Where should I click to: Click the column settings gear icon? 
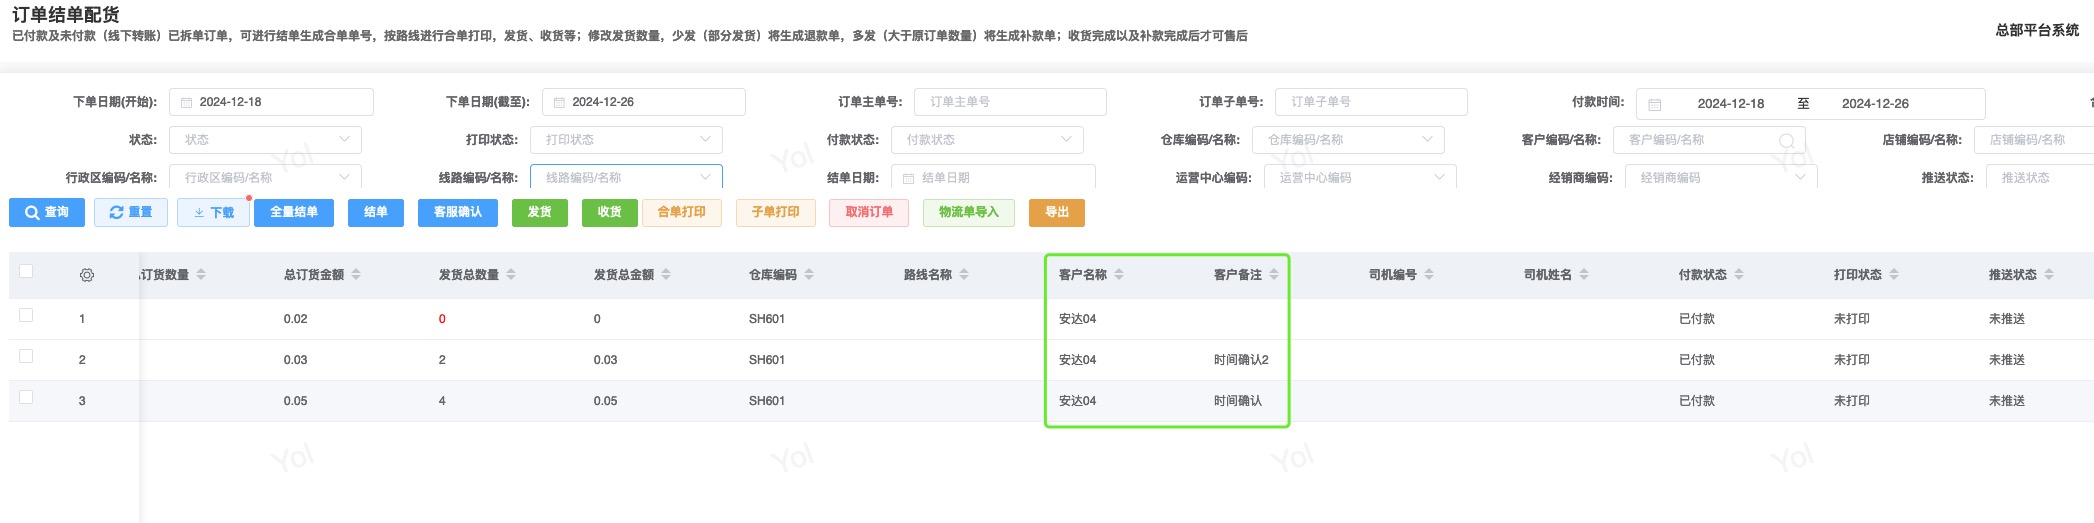pyautogui.click(x=87, y=275)
